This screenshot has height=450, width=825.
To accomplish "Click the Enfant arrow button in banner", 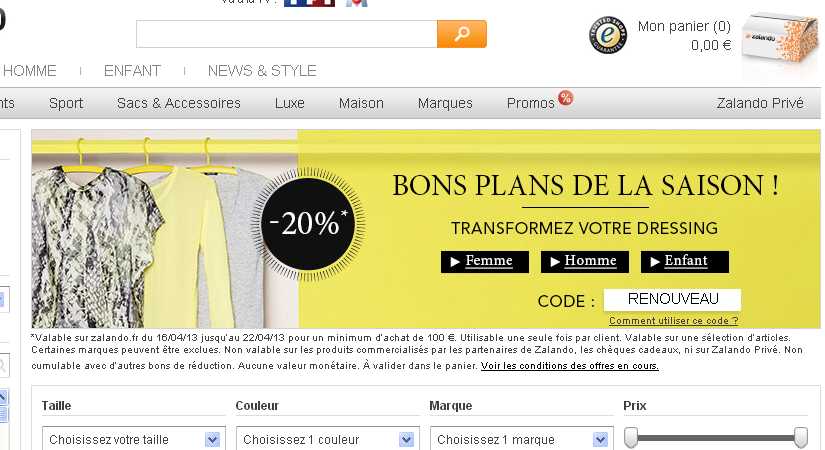I will click(685, 262).
